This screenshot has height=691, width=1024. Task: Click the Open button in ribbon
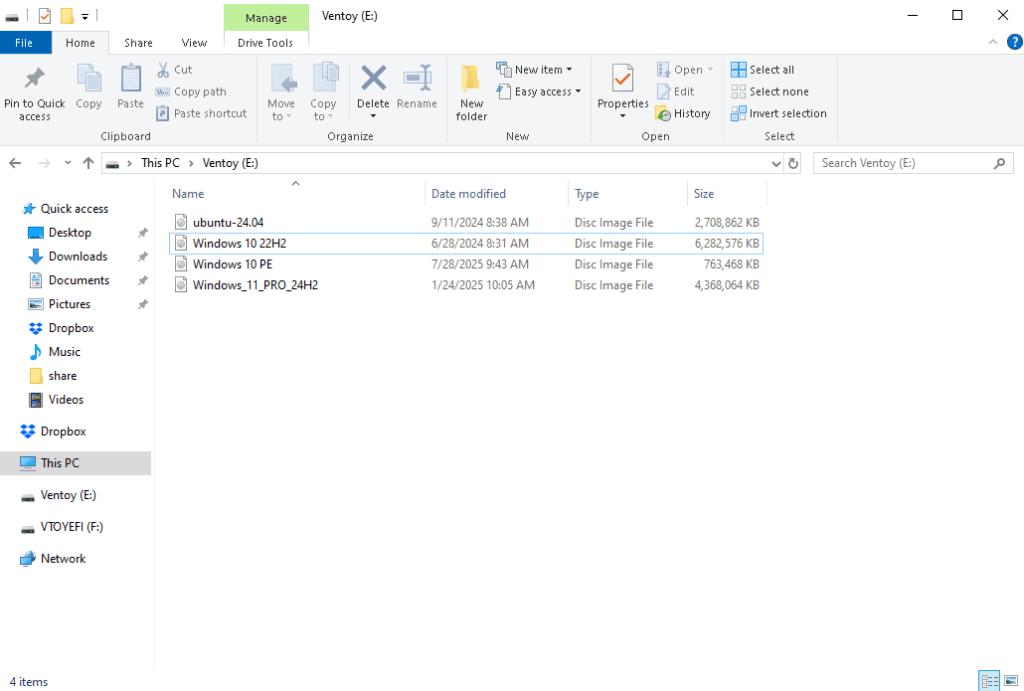(x=684, y=69)
